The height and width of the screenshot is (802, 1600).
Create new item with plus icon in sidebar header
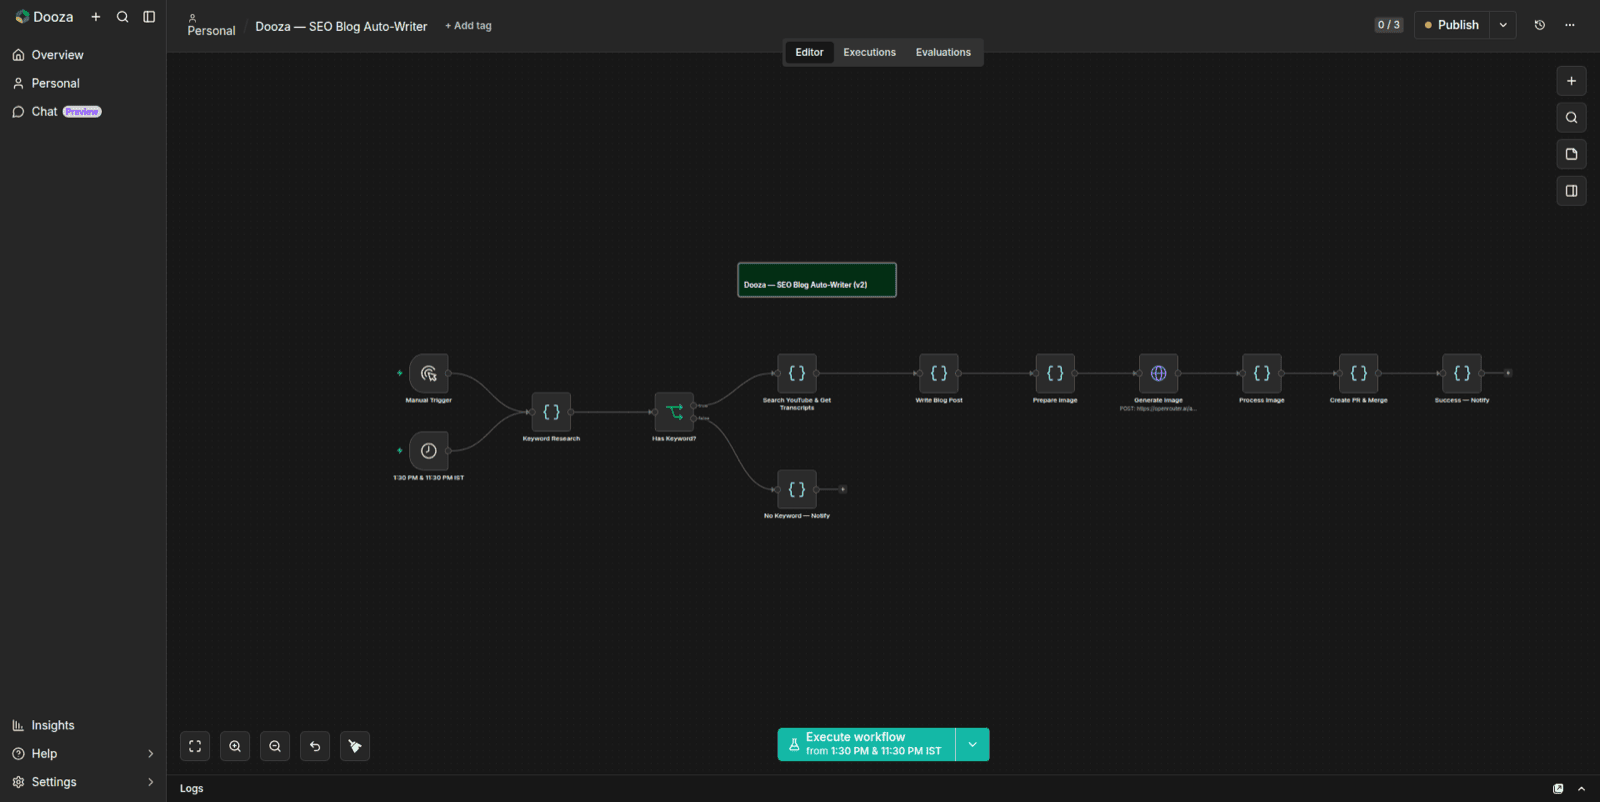pos(96,17)
